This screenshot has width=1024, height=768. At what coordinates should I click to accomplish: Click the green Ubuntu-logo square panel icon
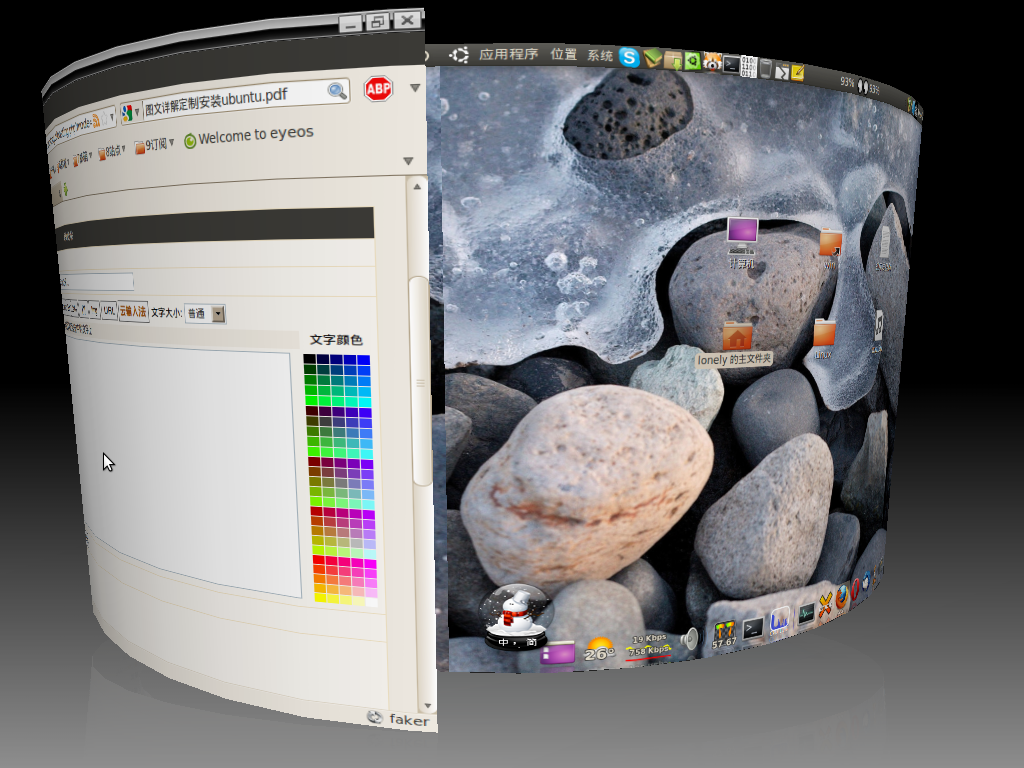tap(692, 61)
